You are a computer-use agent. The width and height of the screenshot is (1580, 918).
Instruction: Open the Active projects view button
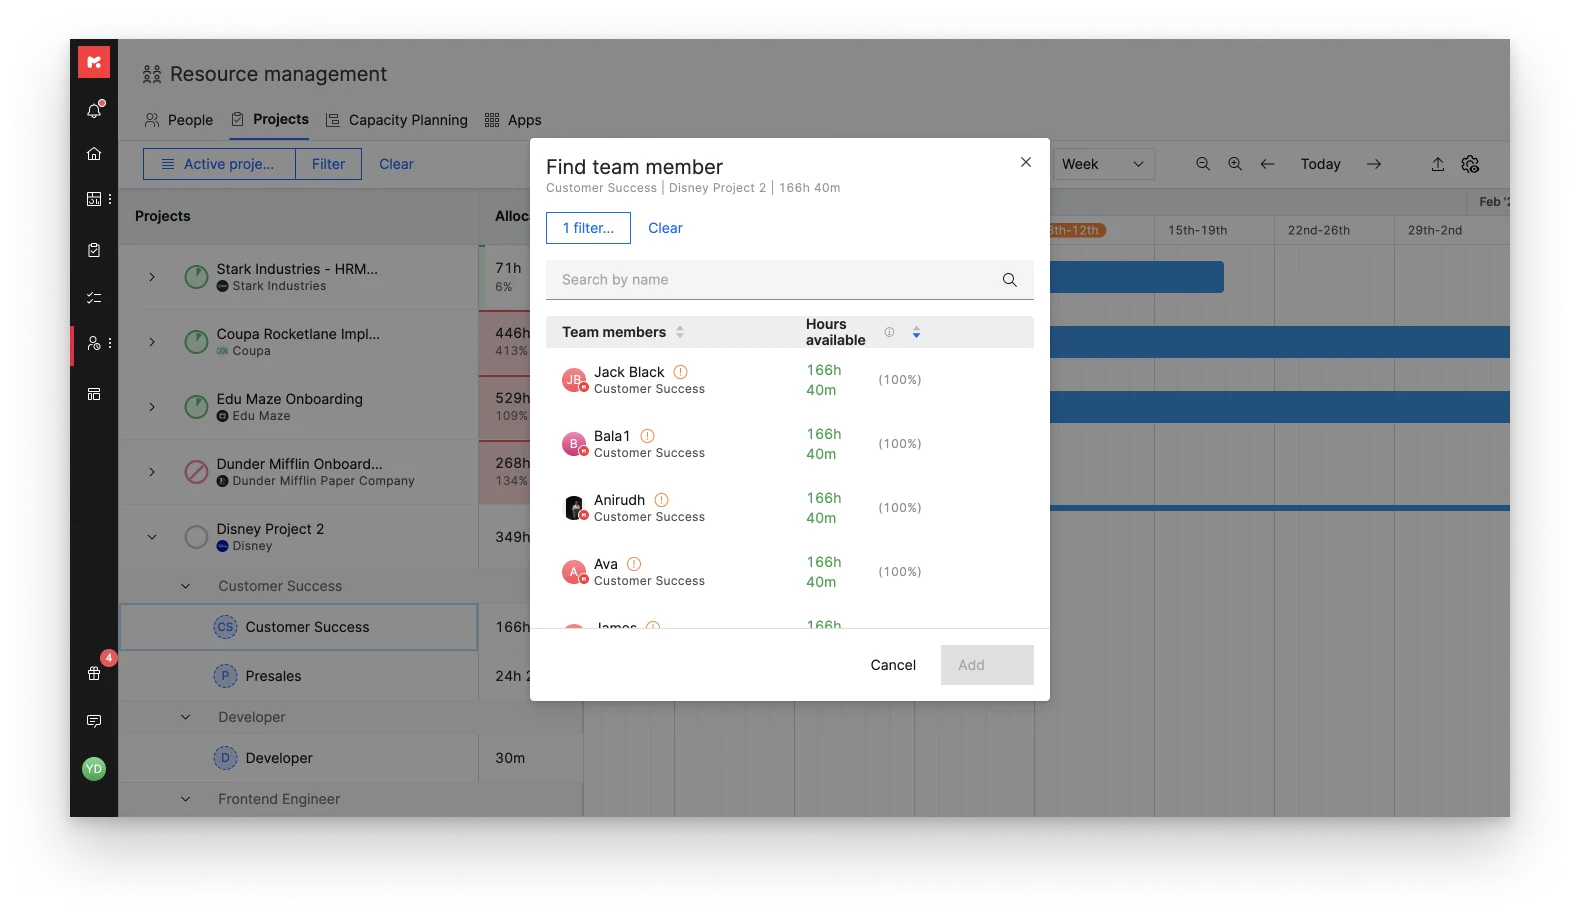point(219,164)
